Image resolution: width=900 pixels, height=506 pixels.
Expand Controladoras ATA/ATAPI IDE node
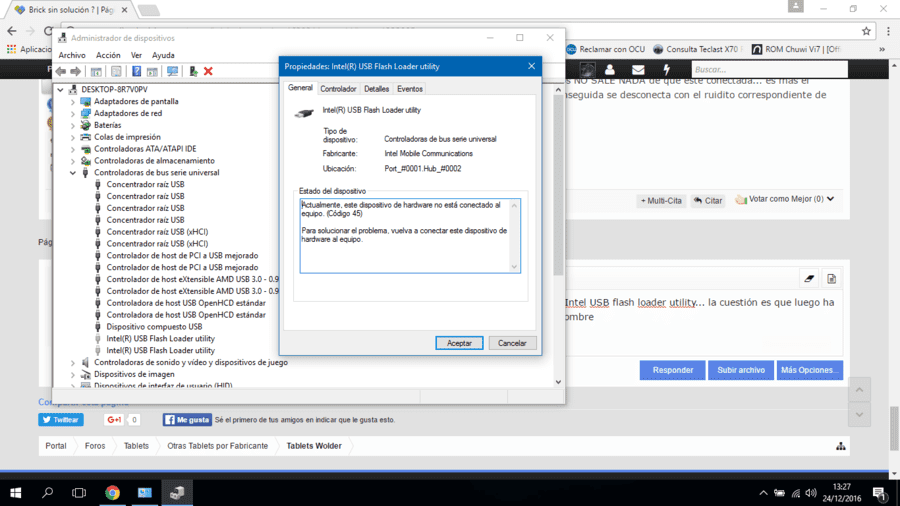(x=73, y=149)
